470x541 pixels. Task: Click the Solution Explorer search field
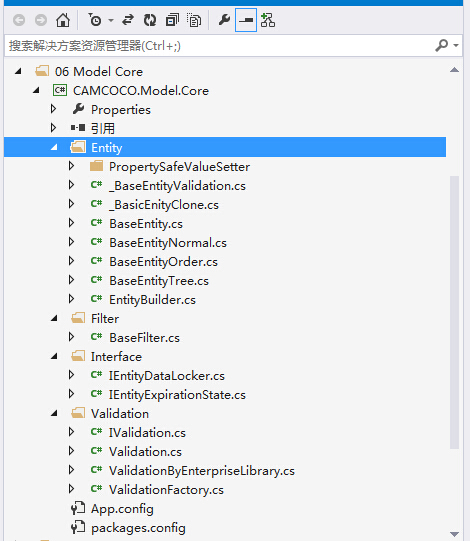tap(219, 46)
